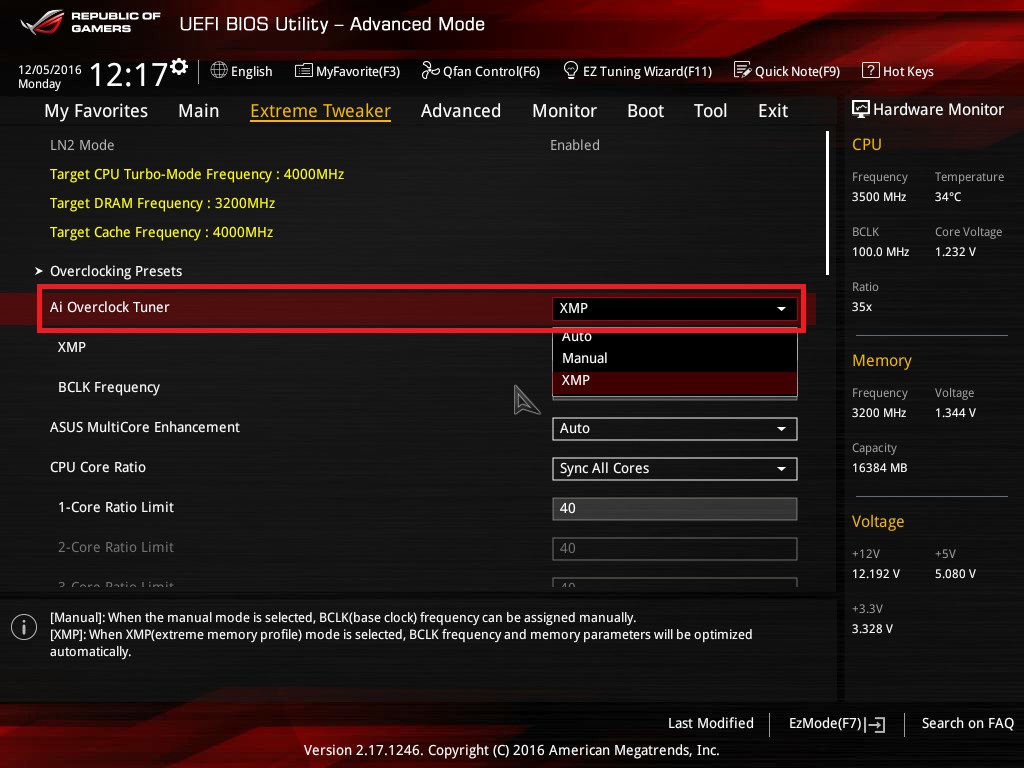Image resolution: width=1024 pixels, height=768 pixels.
Task: Open CPU Core Ratio dropdown
Action: click(x=675, y=468)
